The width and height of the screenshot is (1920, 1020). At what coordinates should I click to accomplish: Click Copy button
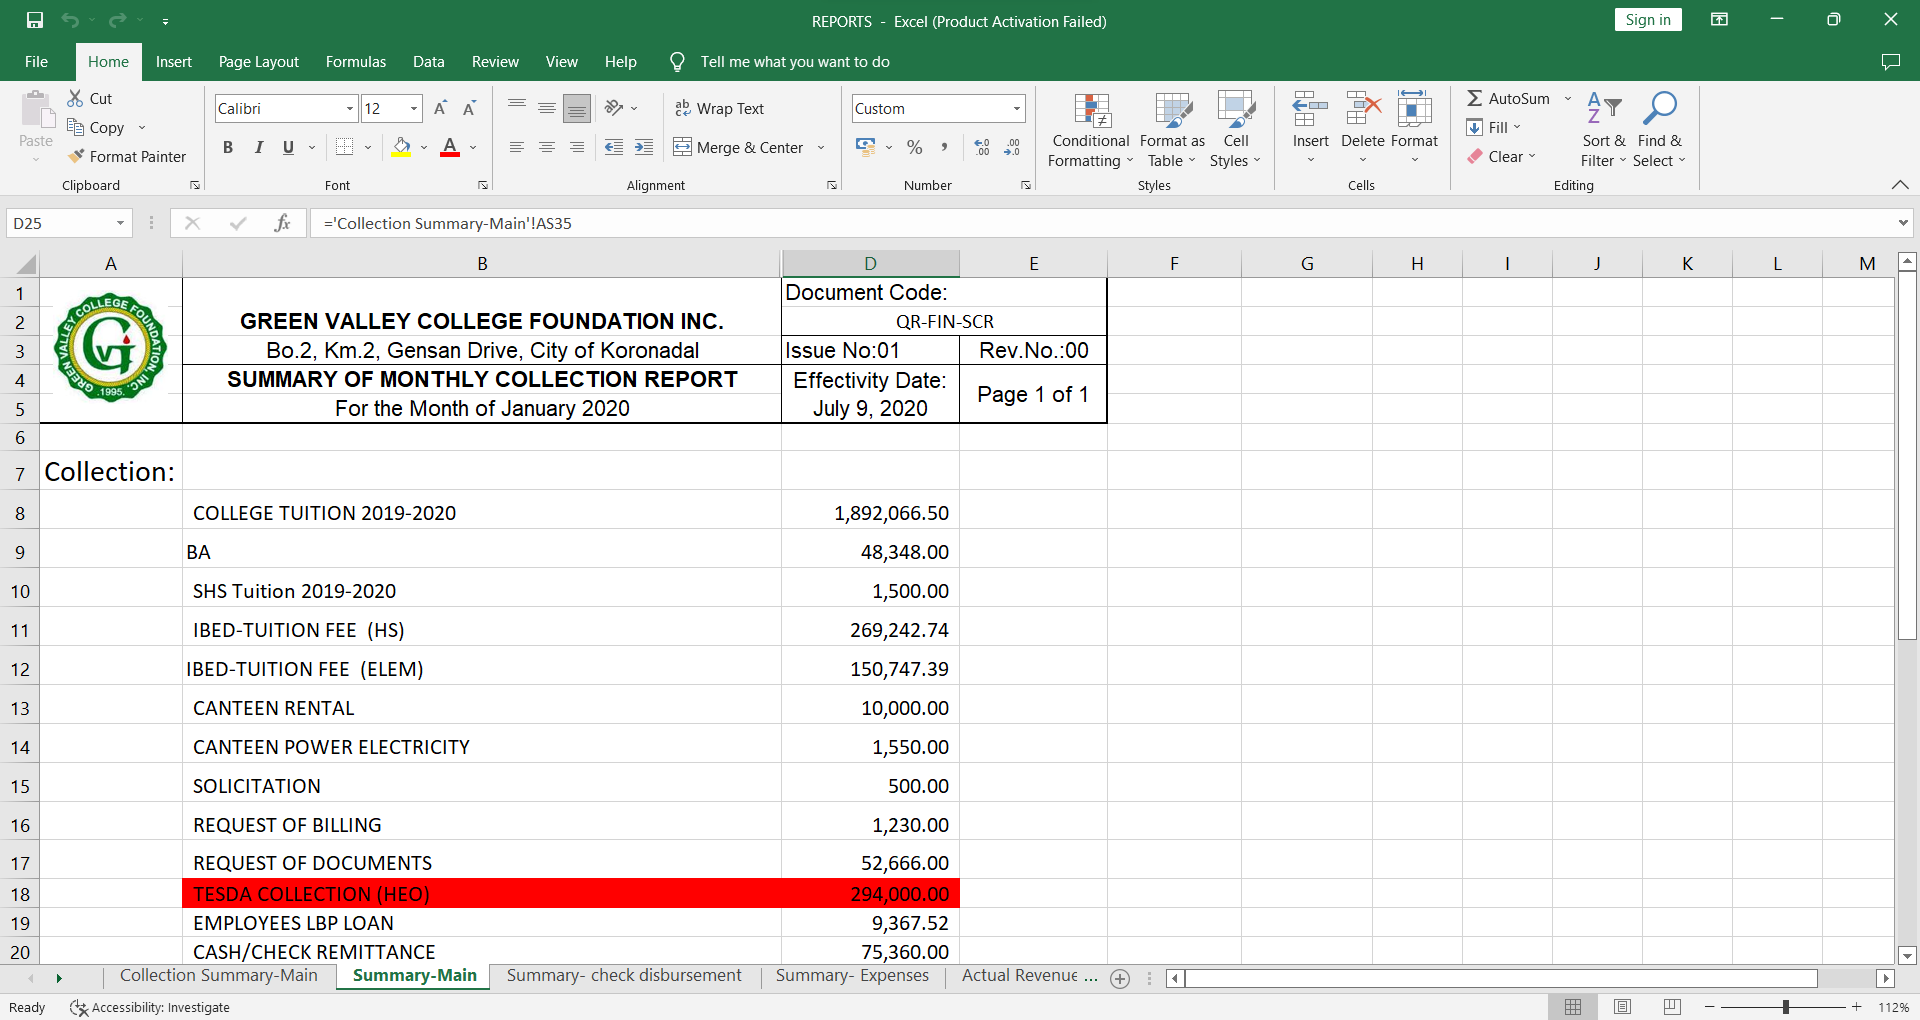pyautogui.click(x=97, y=127)
